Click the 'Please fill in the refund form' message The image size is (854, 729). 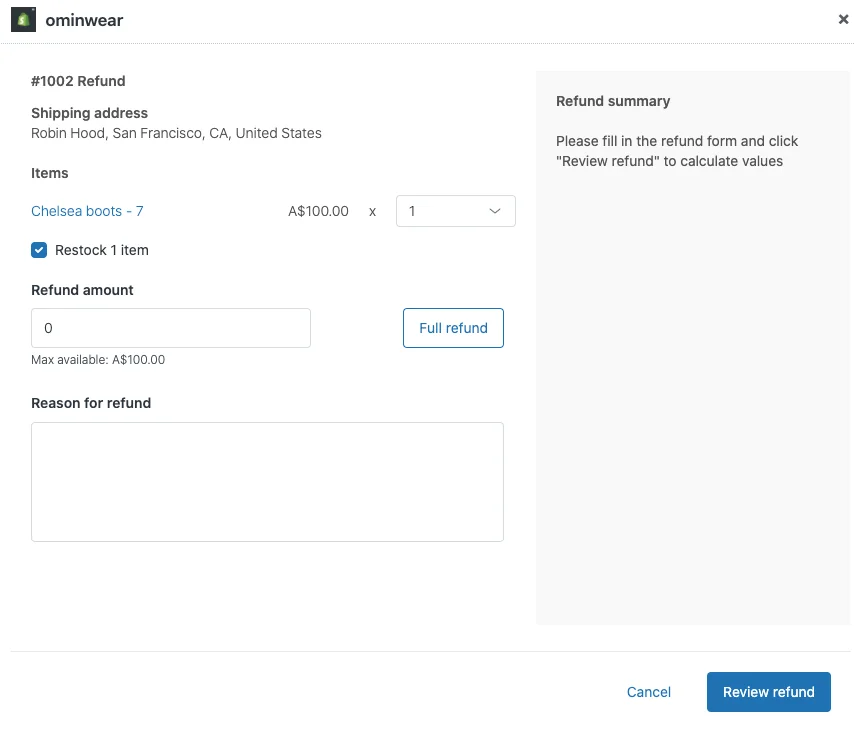pos(676,151)
